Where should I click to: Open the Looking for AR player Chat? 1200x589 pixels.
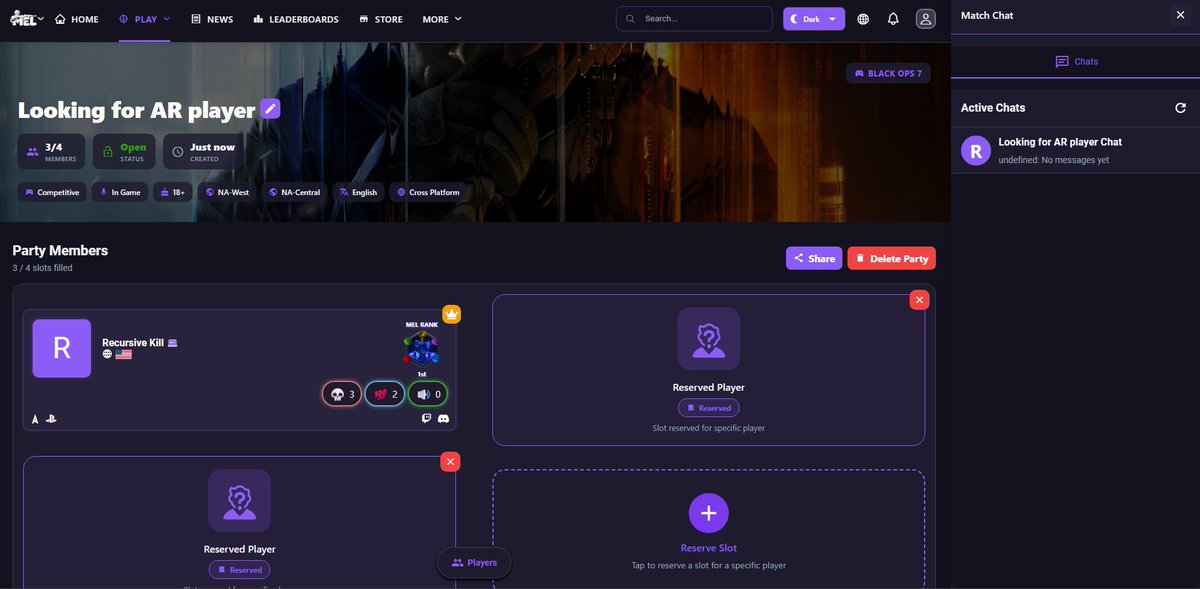(1075, 150)
